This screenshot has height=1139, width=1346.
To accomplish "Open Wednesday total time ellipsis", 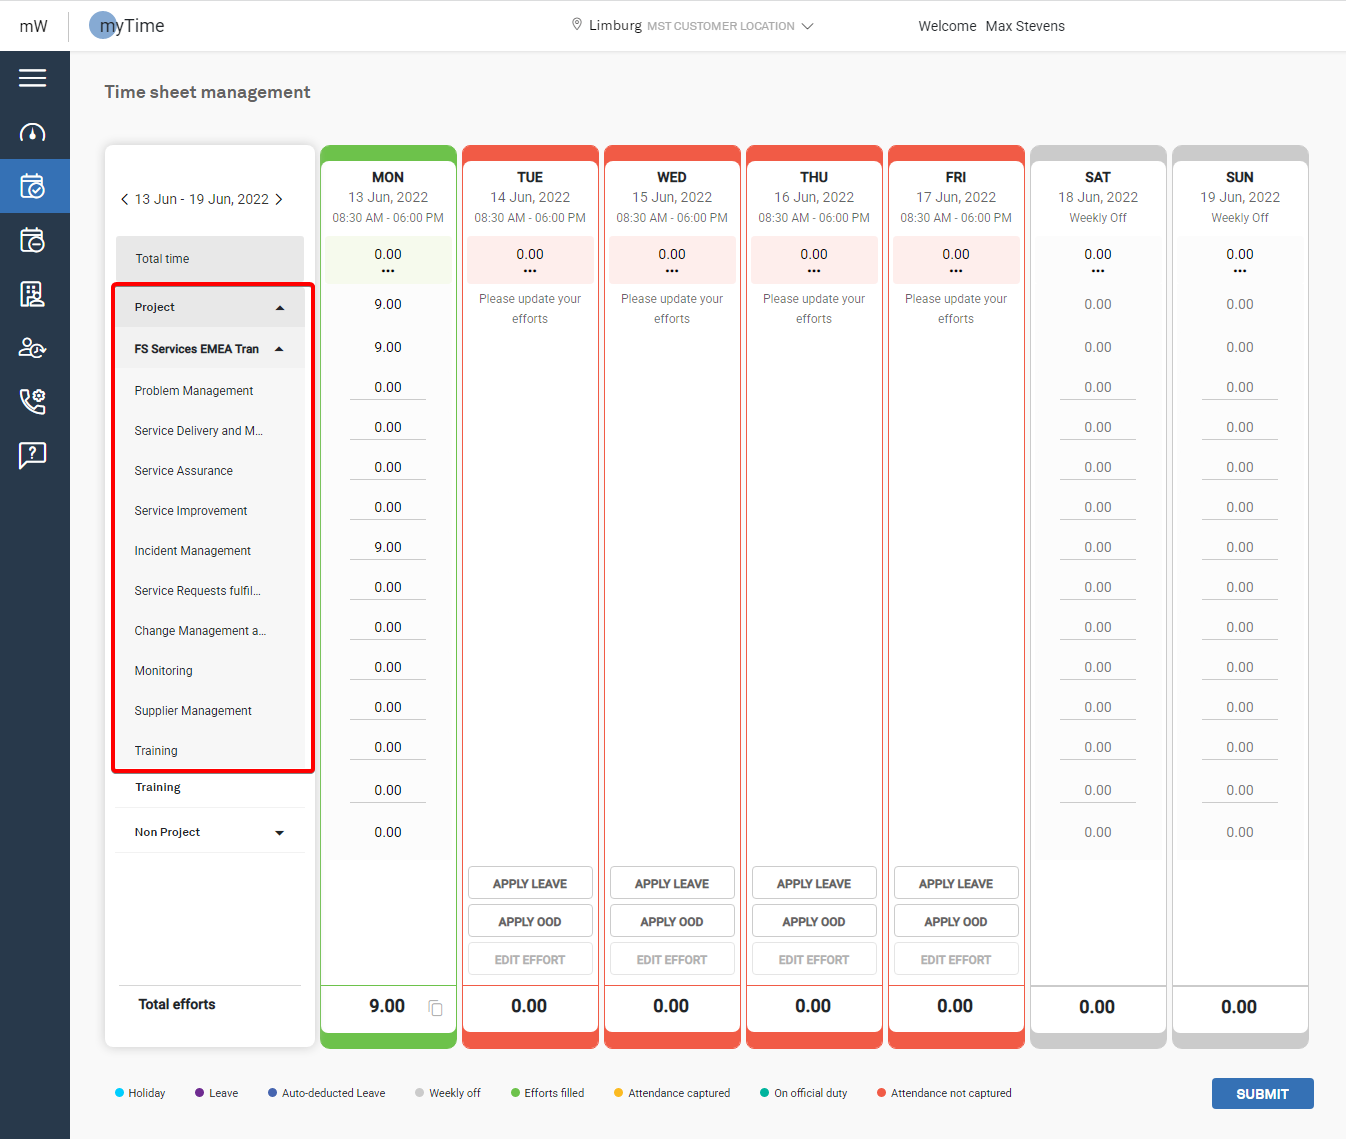I will tap(672, 271).
